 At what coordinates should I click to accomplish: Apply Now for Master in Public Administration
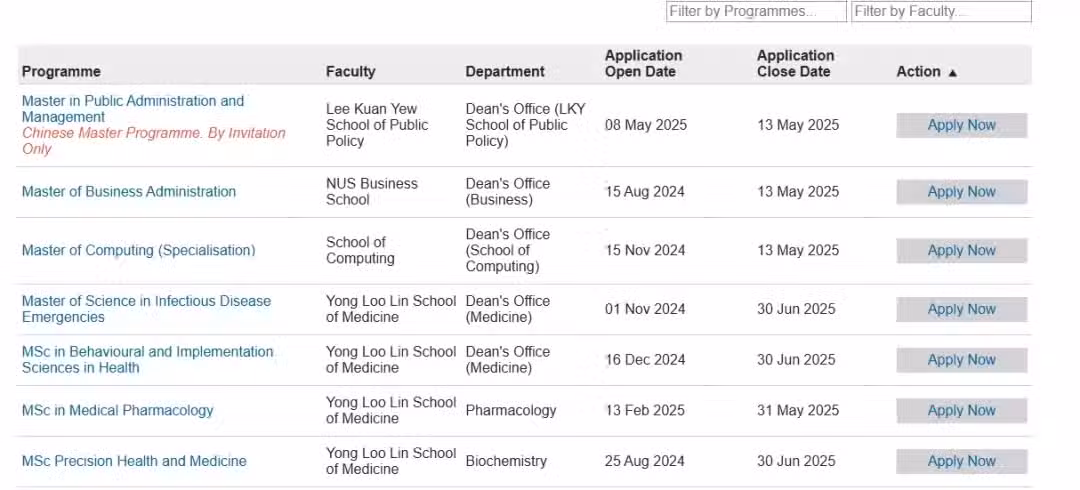tap(962, 125)
